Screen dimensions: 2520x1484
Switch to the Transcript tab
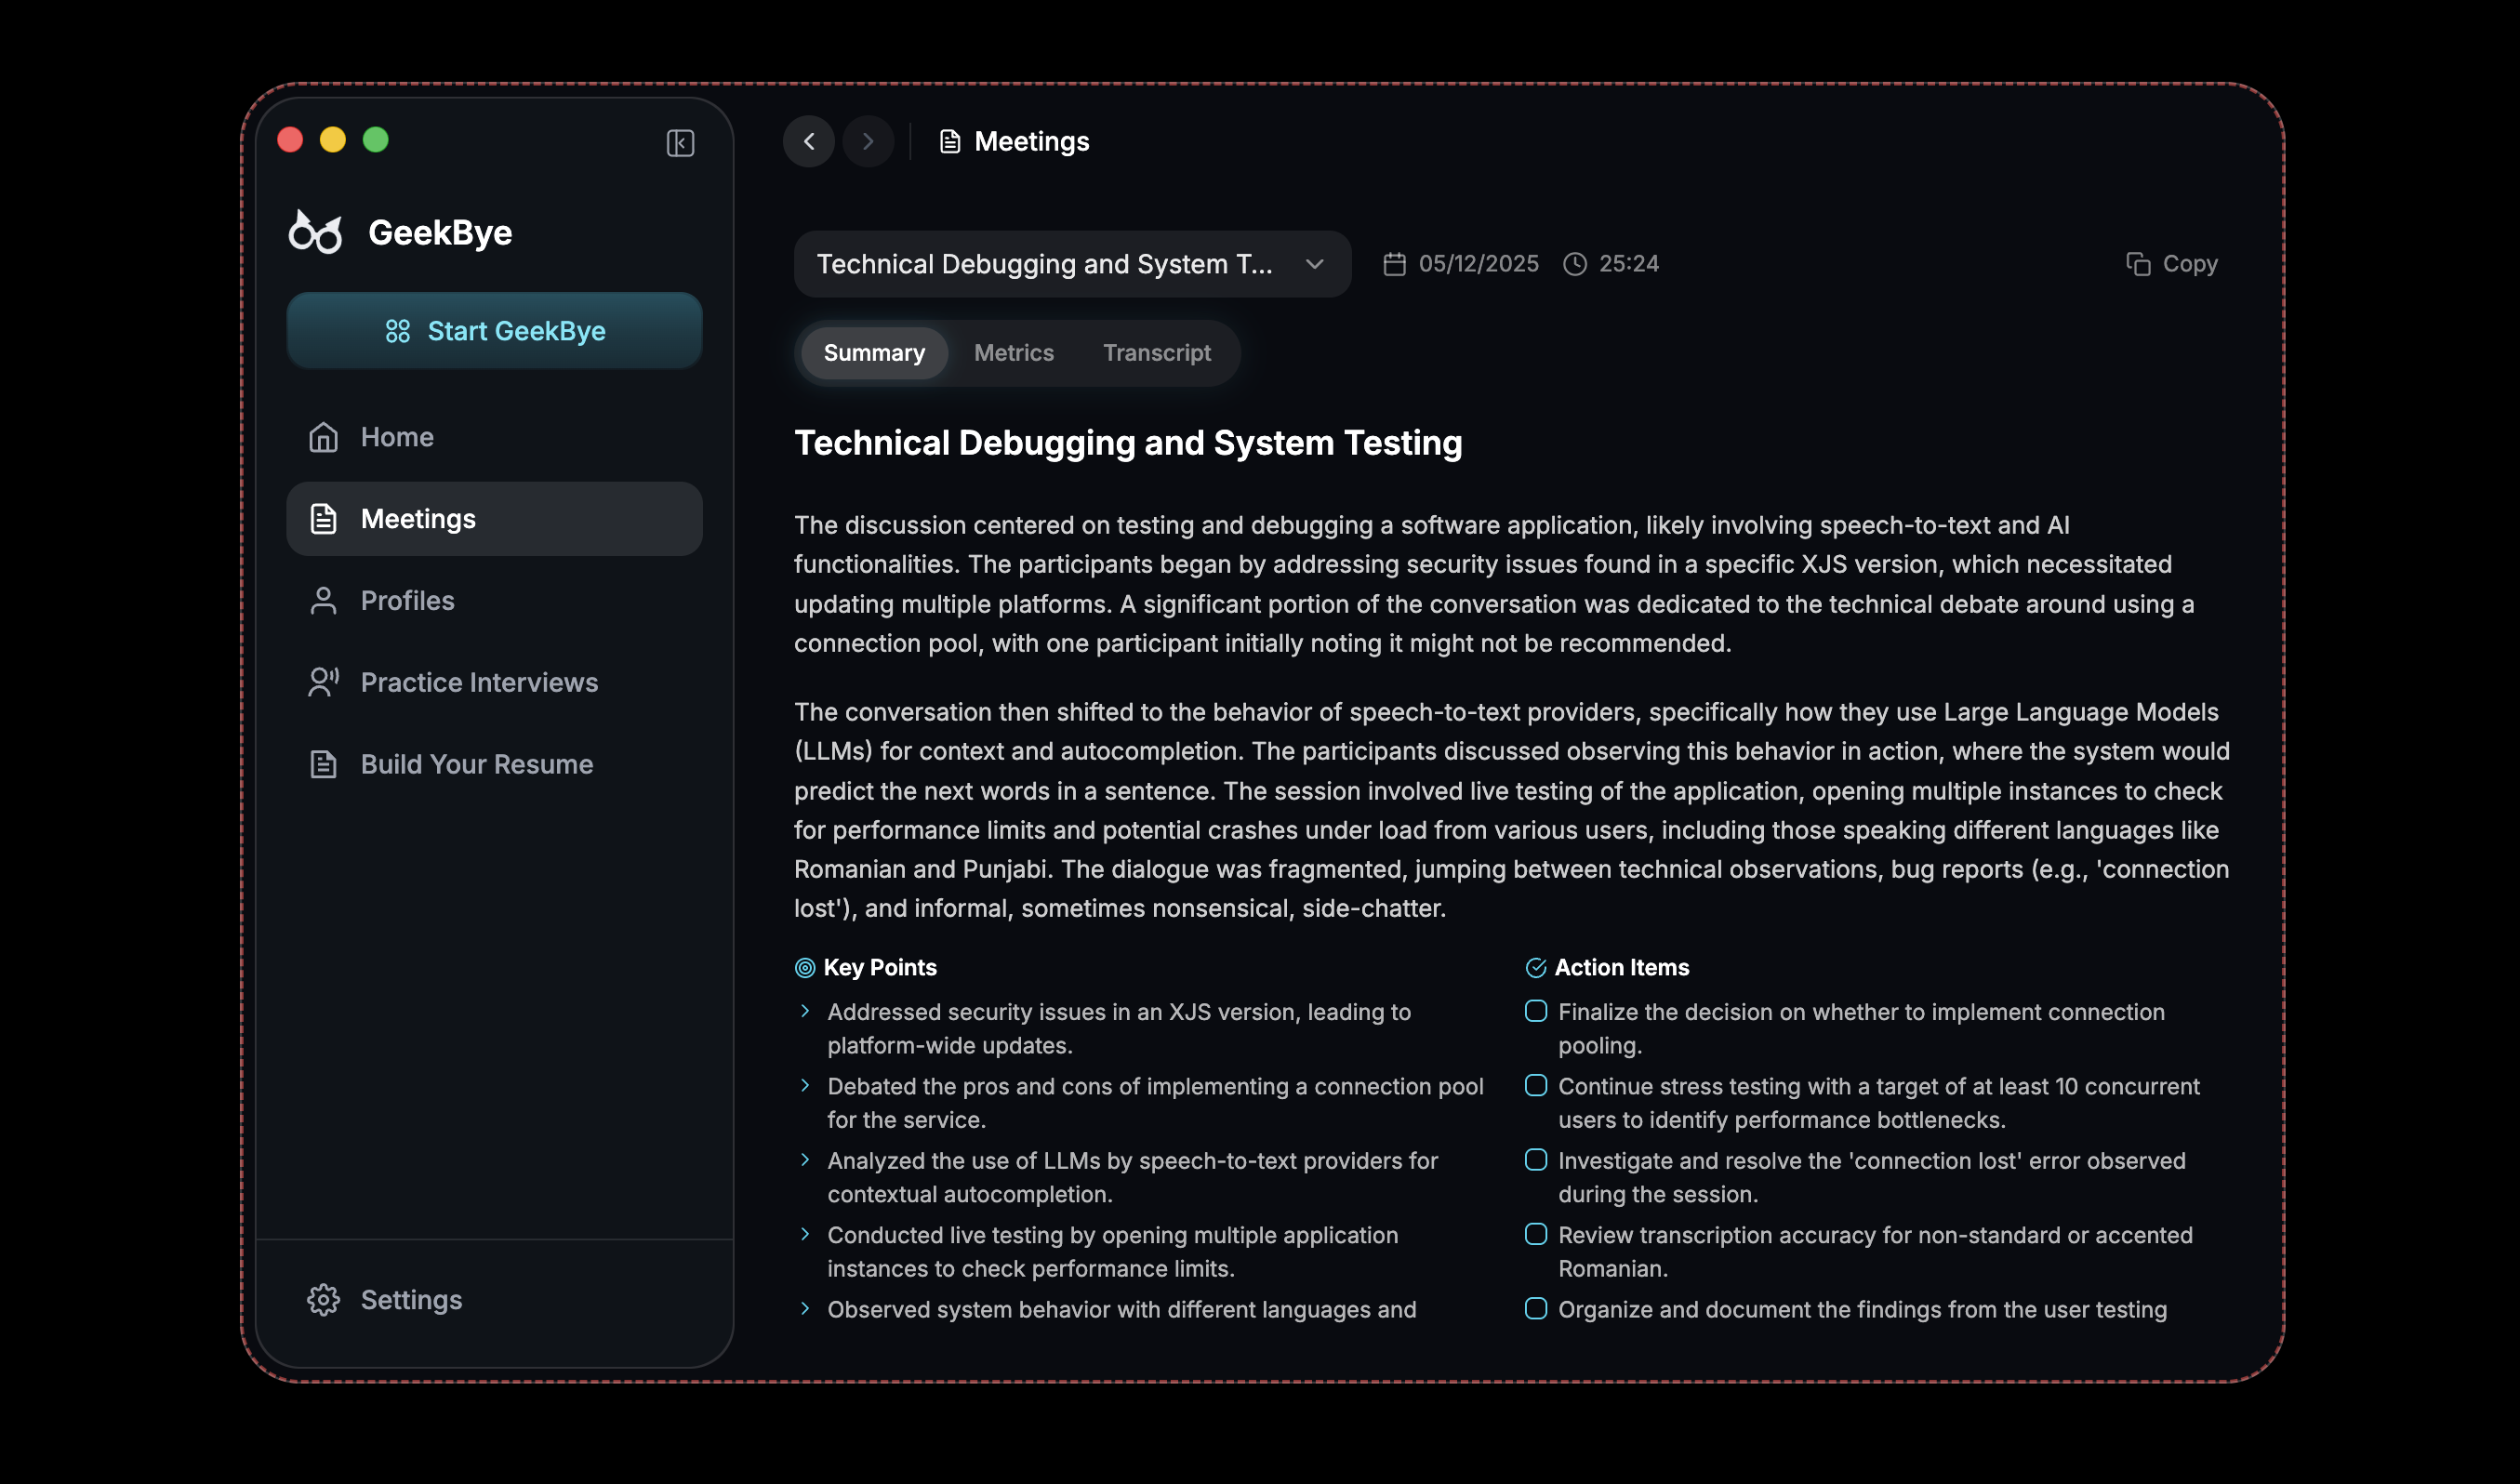point(1156,353)
